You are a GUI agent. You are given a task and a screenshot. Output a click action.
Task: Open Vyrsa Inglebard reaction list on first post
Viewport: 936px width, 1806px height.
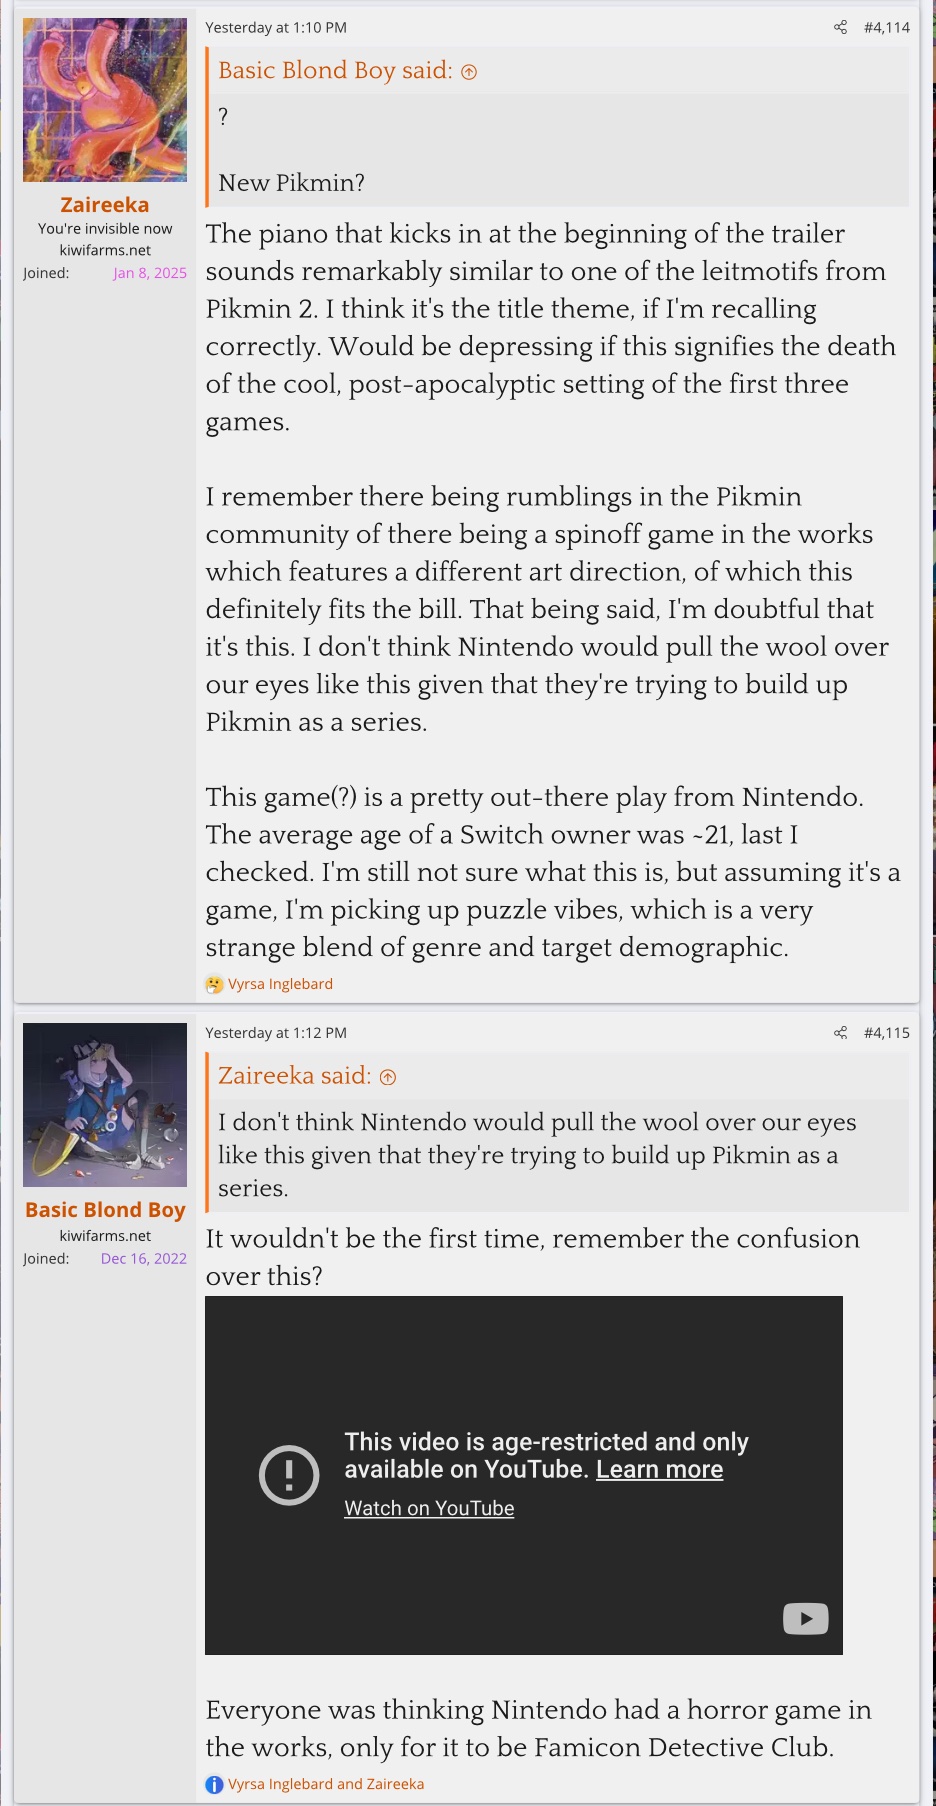coord(280,984)
